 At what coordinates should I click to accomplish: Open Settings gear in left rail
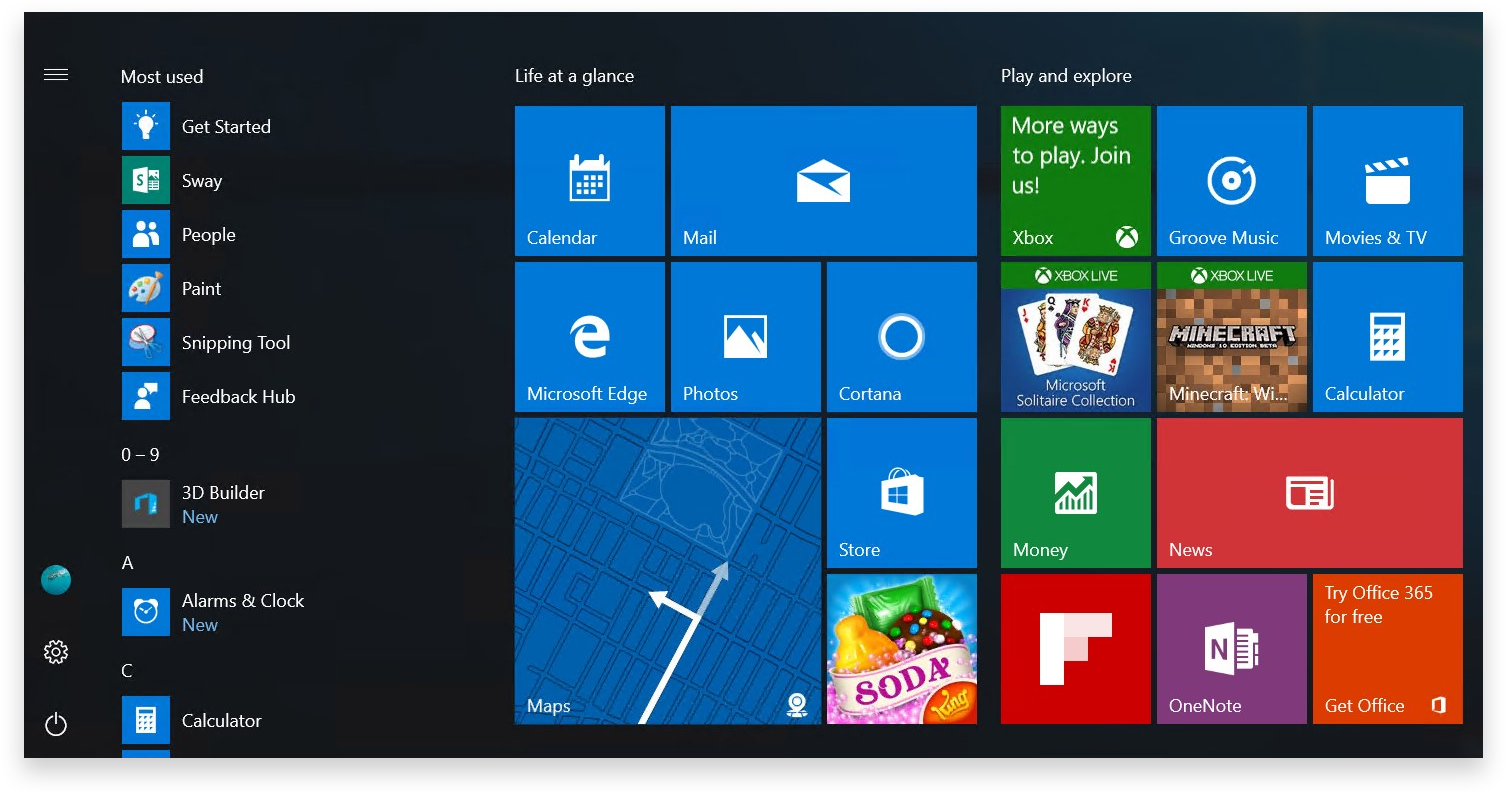(x=56, y=652)
